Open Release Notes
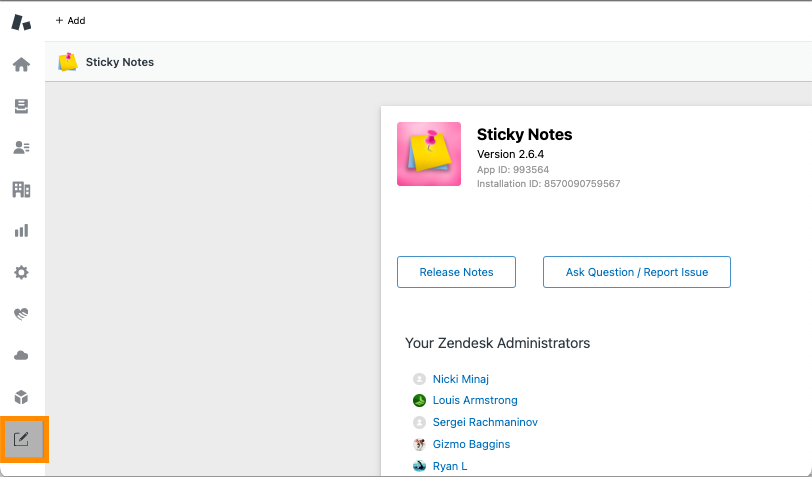The width and height of the screenshot is (812, 477). coord(456,272)
